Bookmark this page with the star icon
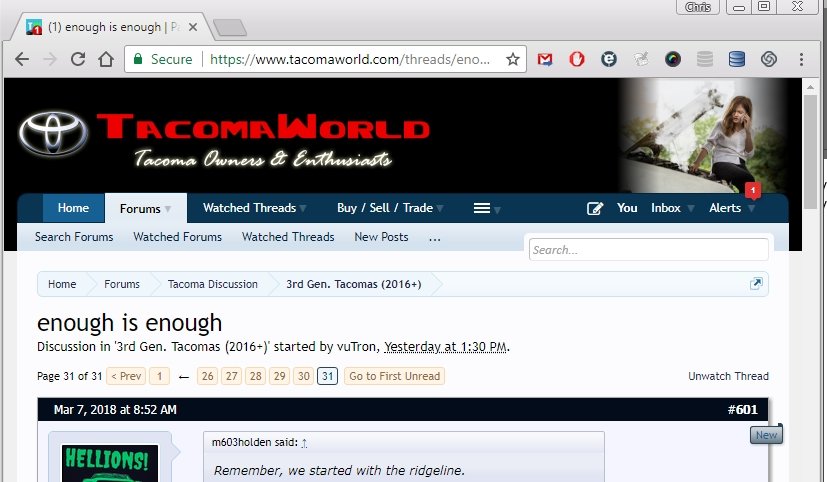The height and width of the screenshot is (482, 827). click(513, 59)
